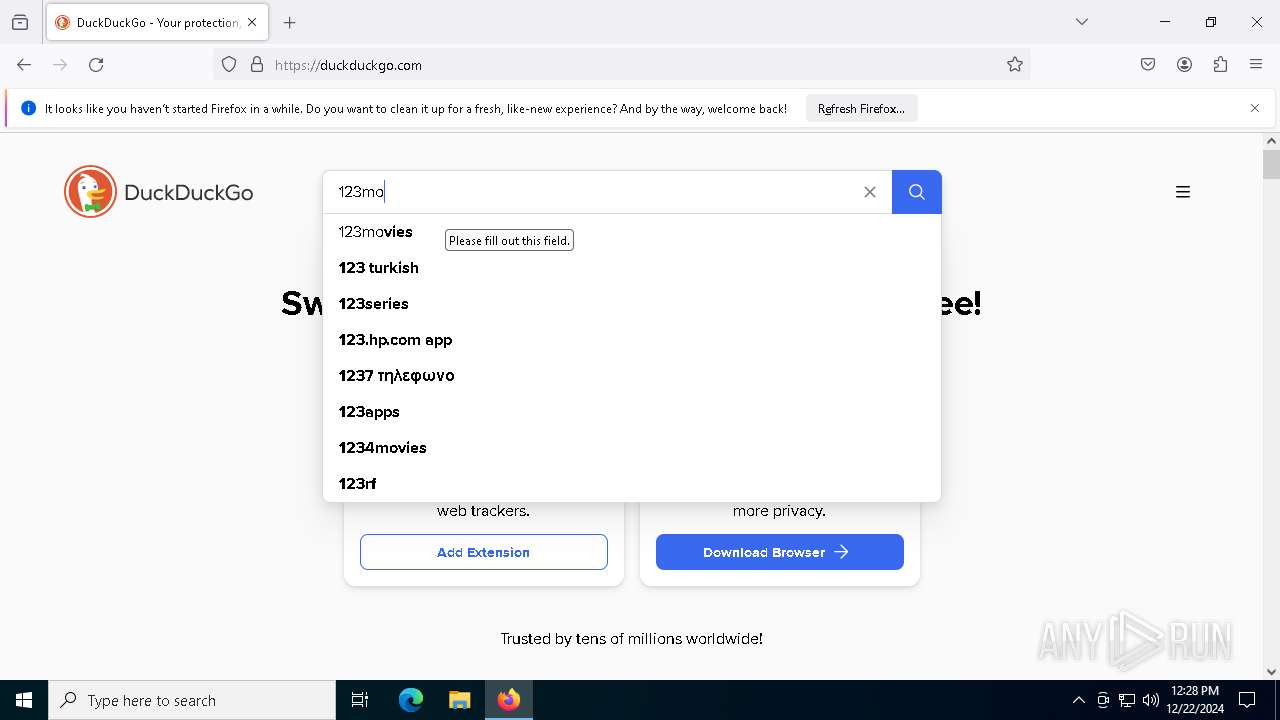The image size is (1280, 720).
Task: Click the page vertical scrollbar thumb
Action: point(1271,164)
